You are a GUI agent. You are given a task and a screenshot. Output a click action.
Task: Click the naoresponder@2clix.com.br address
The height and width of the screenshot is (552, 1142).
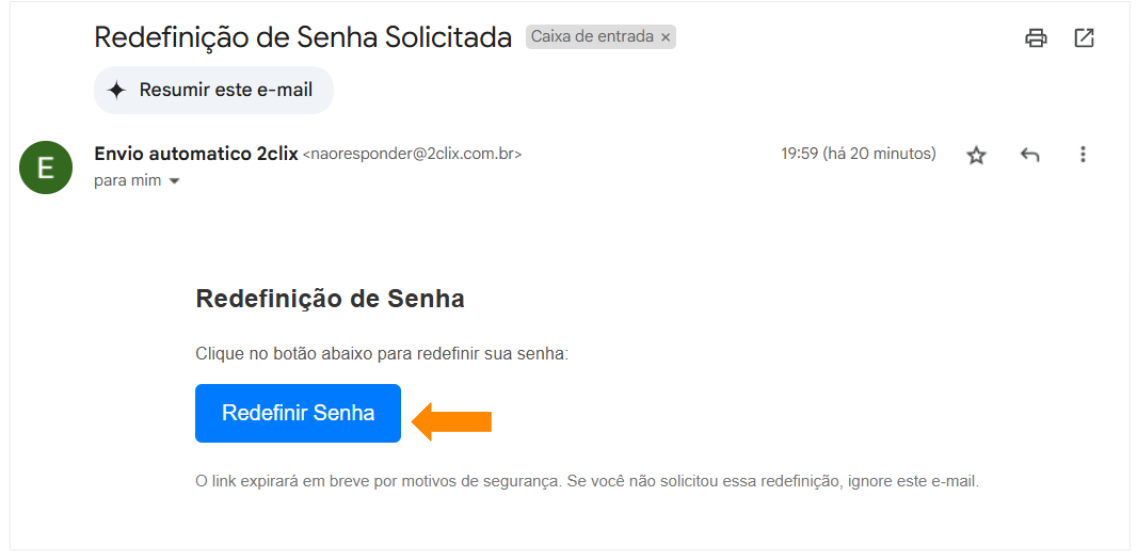[x=412, y=154]
